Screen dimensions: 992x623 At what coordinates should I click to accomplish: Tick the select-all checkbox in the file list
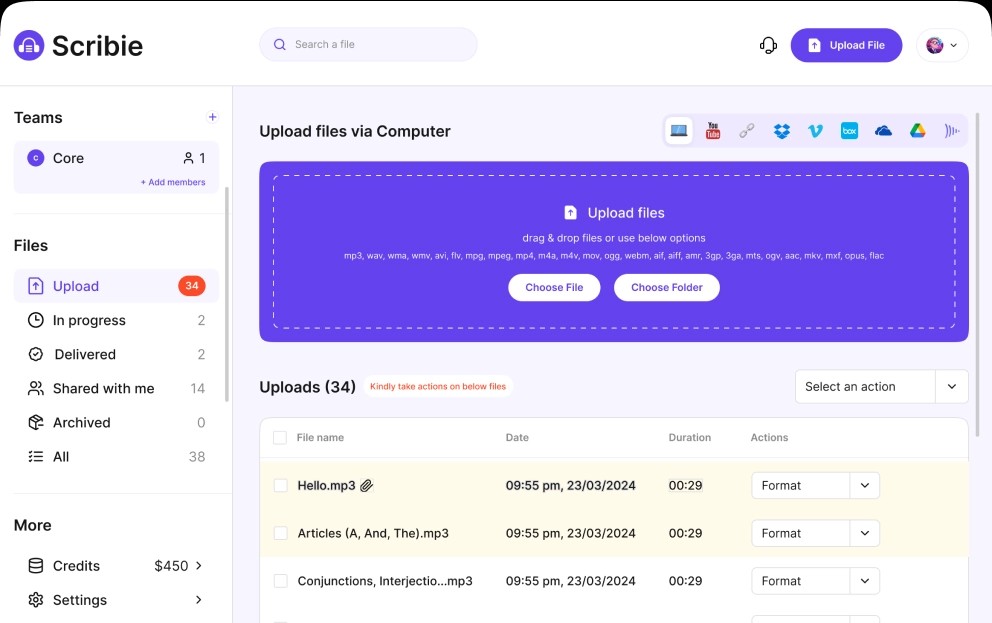click(x=280, y=437)
